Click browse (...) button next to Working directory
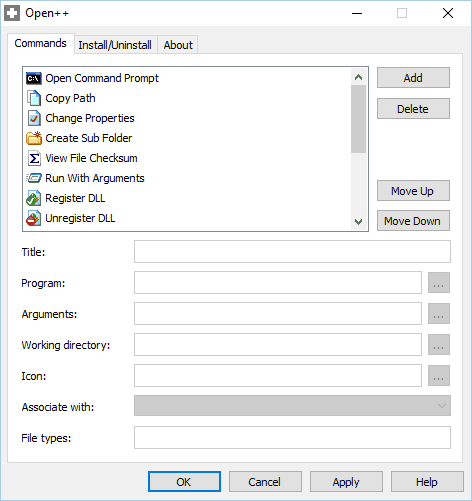The width and height of the screenshot is (472, 501). tap(439, 345)
